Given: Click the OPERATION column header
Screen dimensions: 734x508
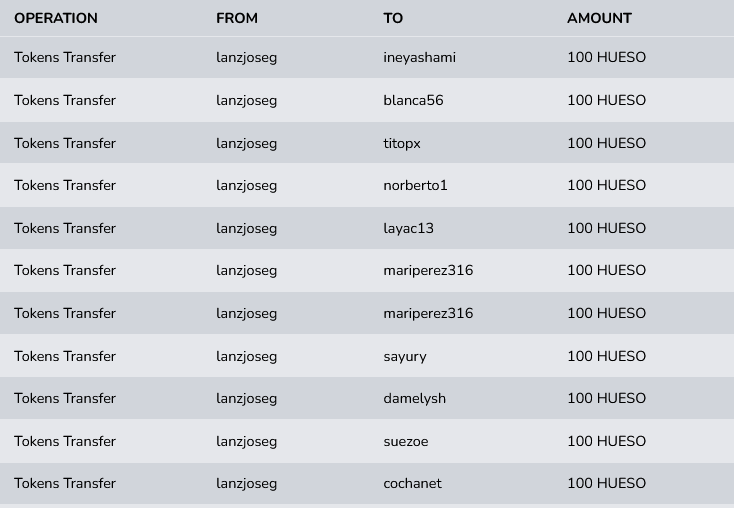Looking at the screenshot, I should pos(56,18).
